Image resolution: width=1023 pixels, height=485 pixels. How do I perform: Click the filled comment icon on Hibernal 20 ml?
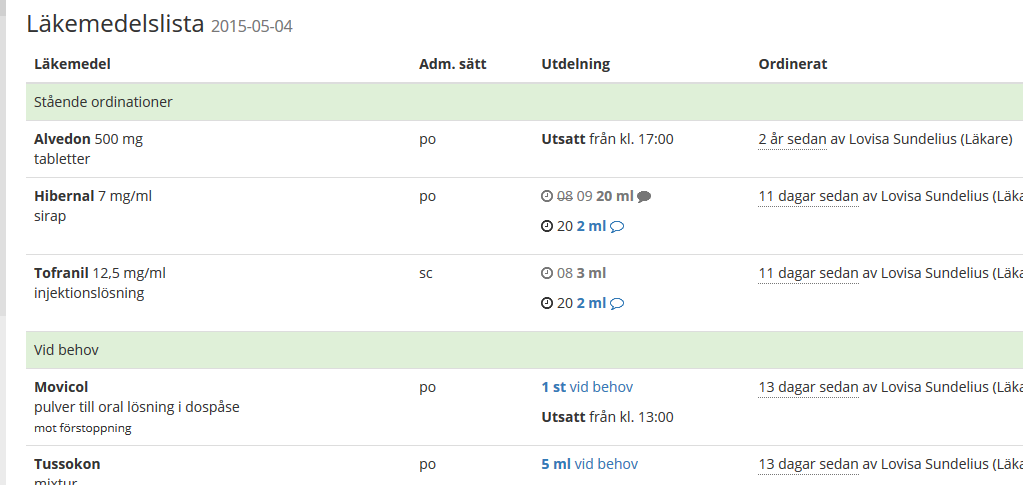pos(644,196)
